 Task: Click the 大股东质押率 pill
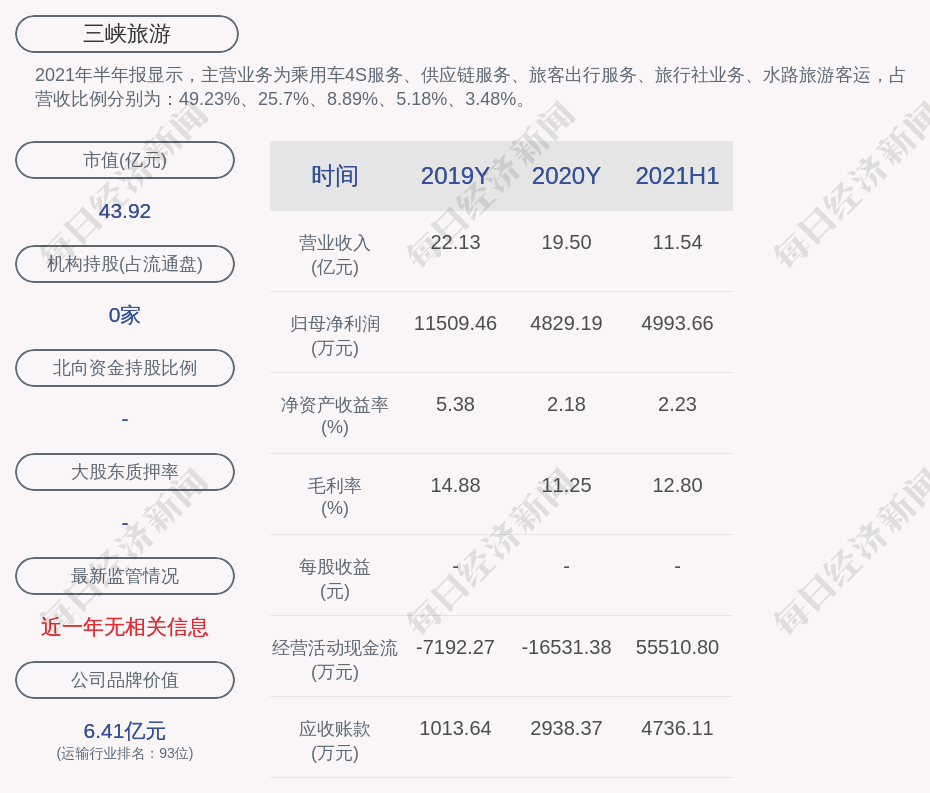[125, 472]
